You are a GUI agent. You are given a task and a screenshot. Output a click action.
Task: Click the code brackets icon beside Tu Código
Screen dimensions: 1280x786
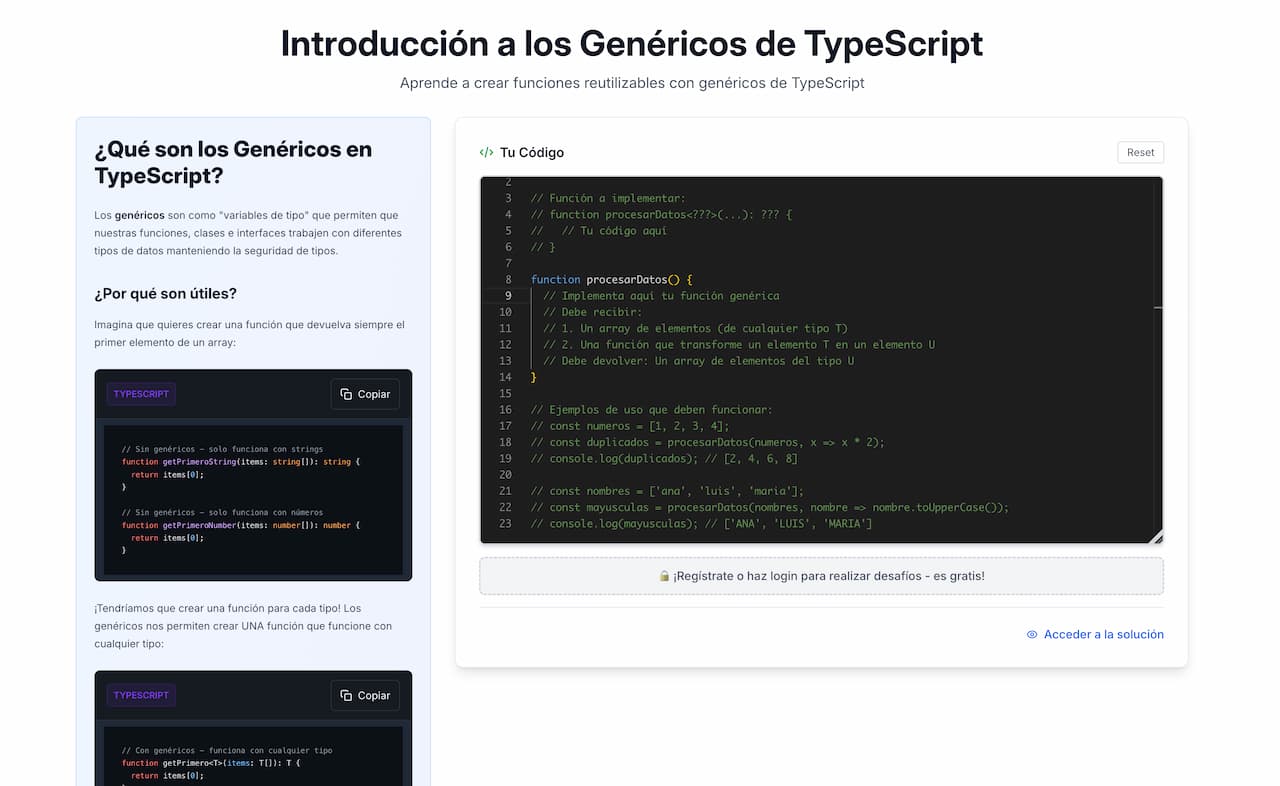tap(486, 153)
